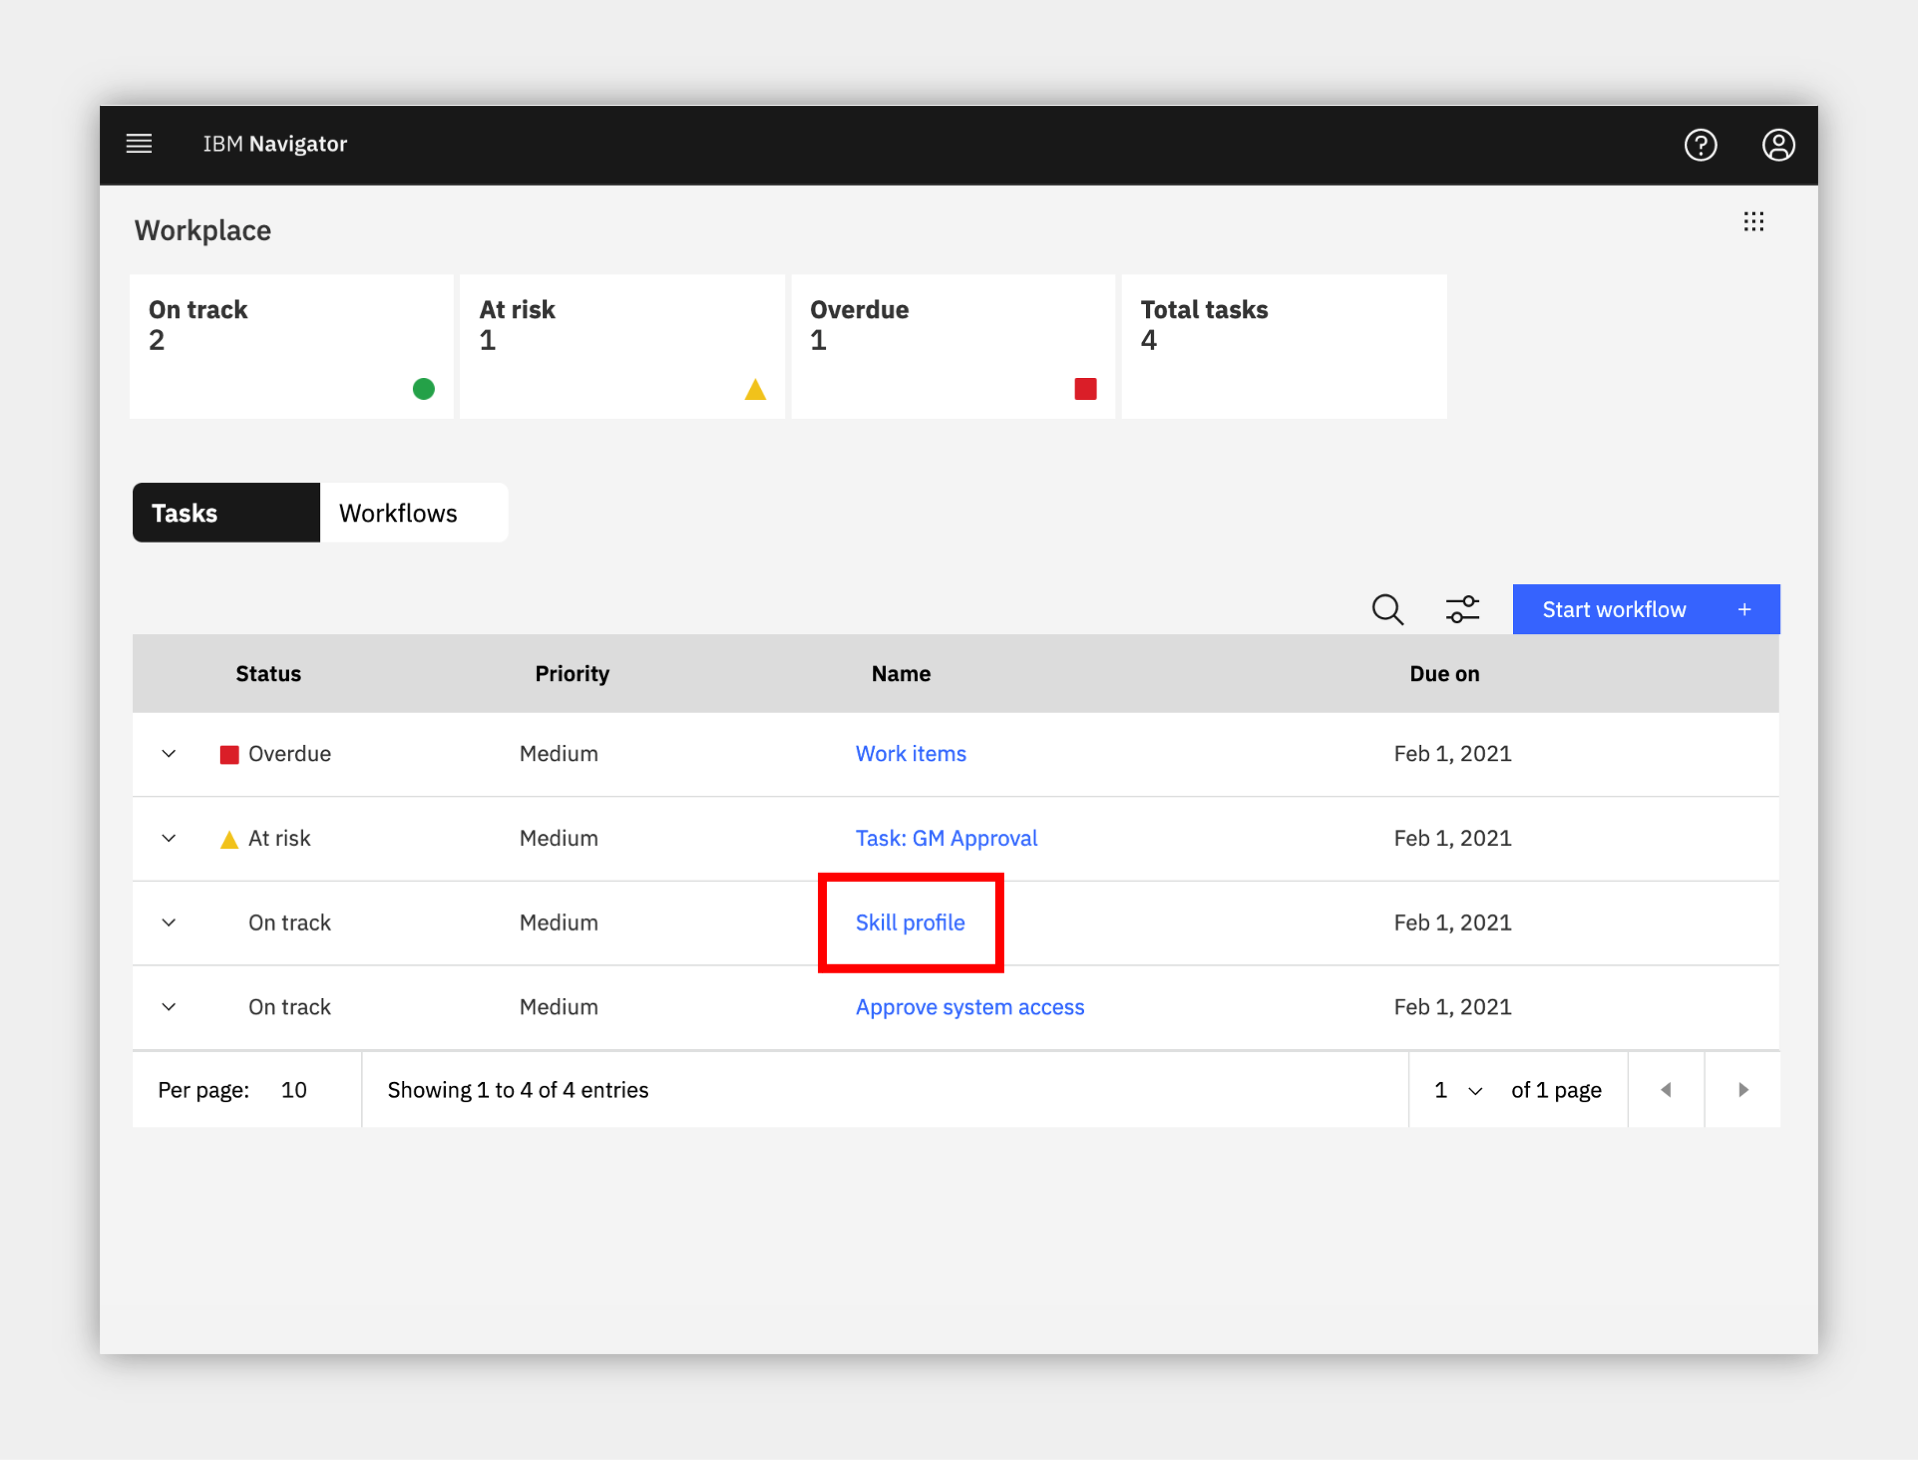Image resolution: width=1918 pixels, height=1460 pixels.
Task: Expand the Approve system access row chevron
Action: [x=169, y=1007]
